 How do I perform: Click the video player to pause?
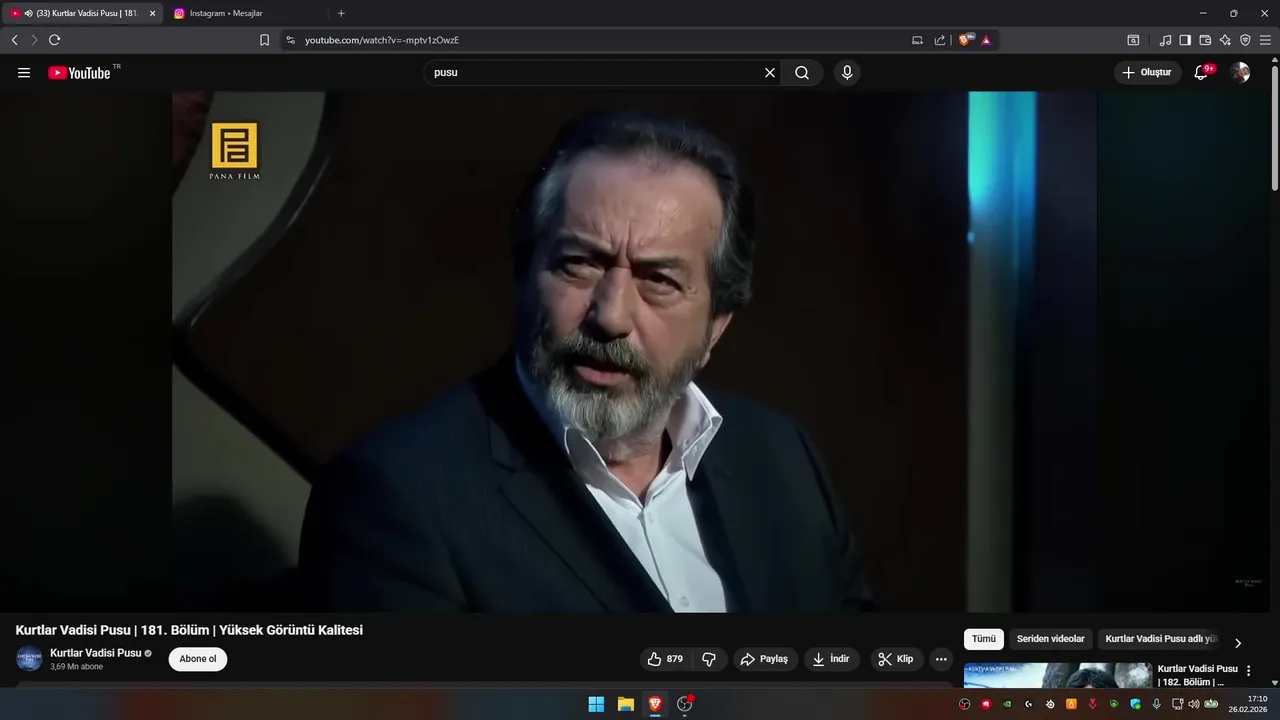click(635, 352)
